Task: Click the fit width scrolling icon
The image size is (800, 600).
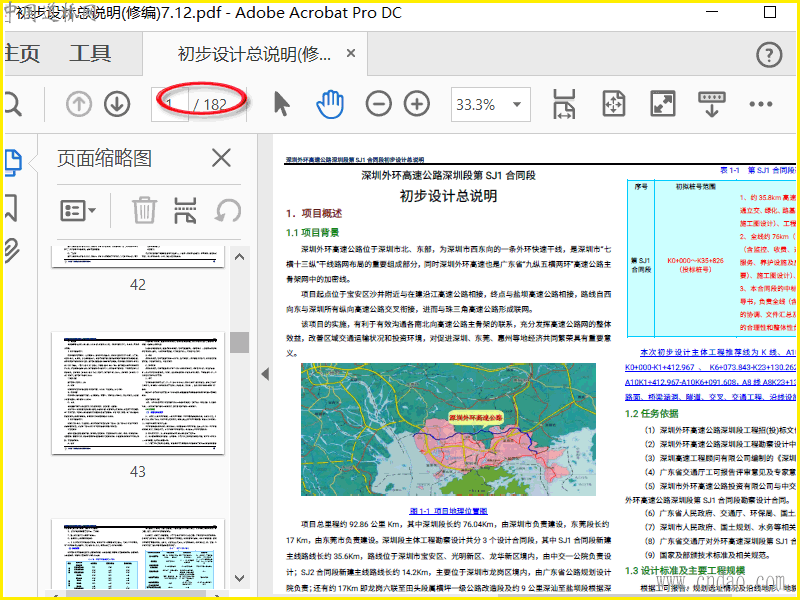Action: [565, 104]
